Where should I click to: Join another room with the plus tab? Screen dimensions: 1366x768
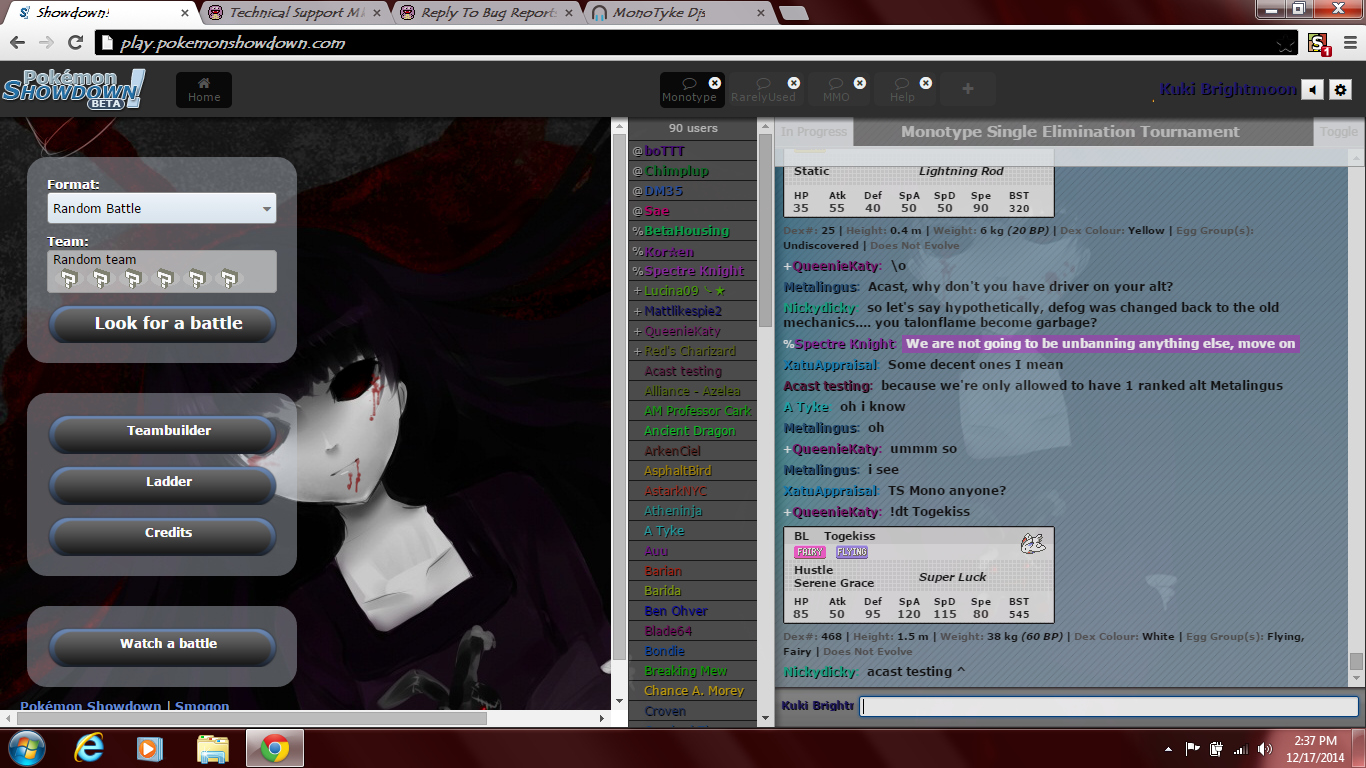click(x=968, y=90)
